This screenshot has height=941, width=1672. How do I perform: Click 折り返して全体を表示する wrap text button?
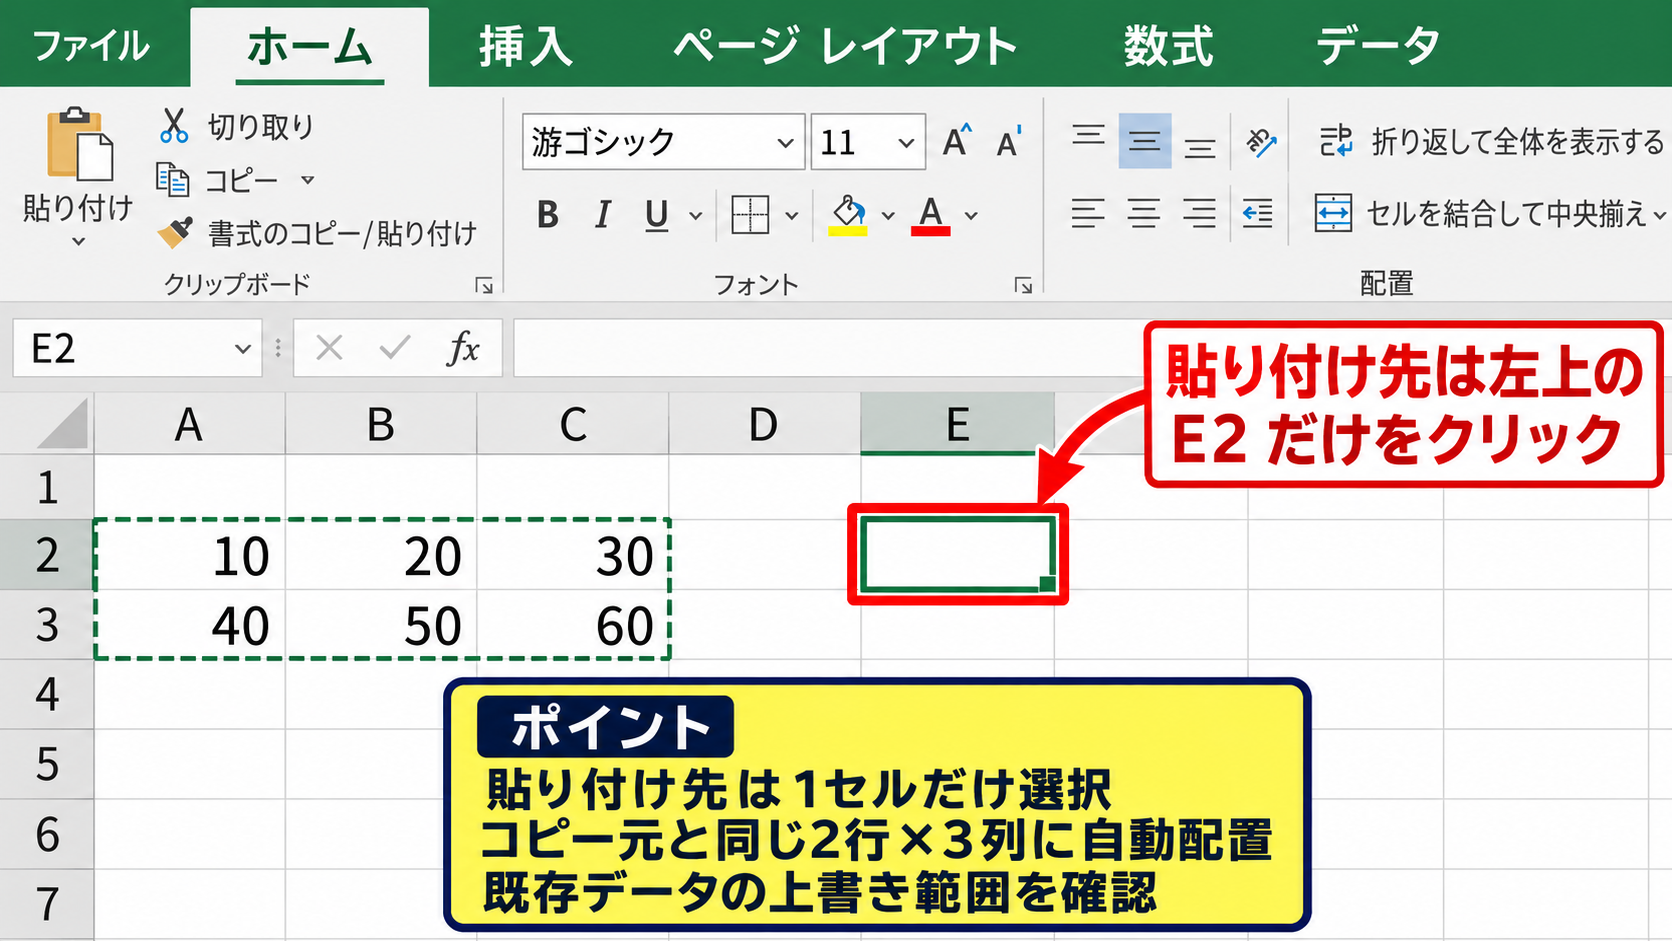coord(1491,142)
